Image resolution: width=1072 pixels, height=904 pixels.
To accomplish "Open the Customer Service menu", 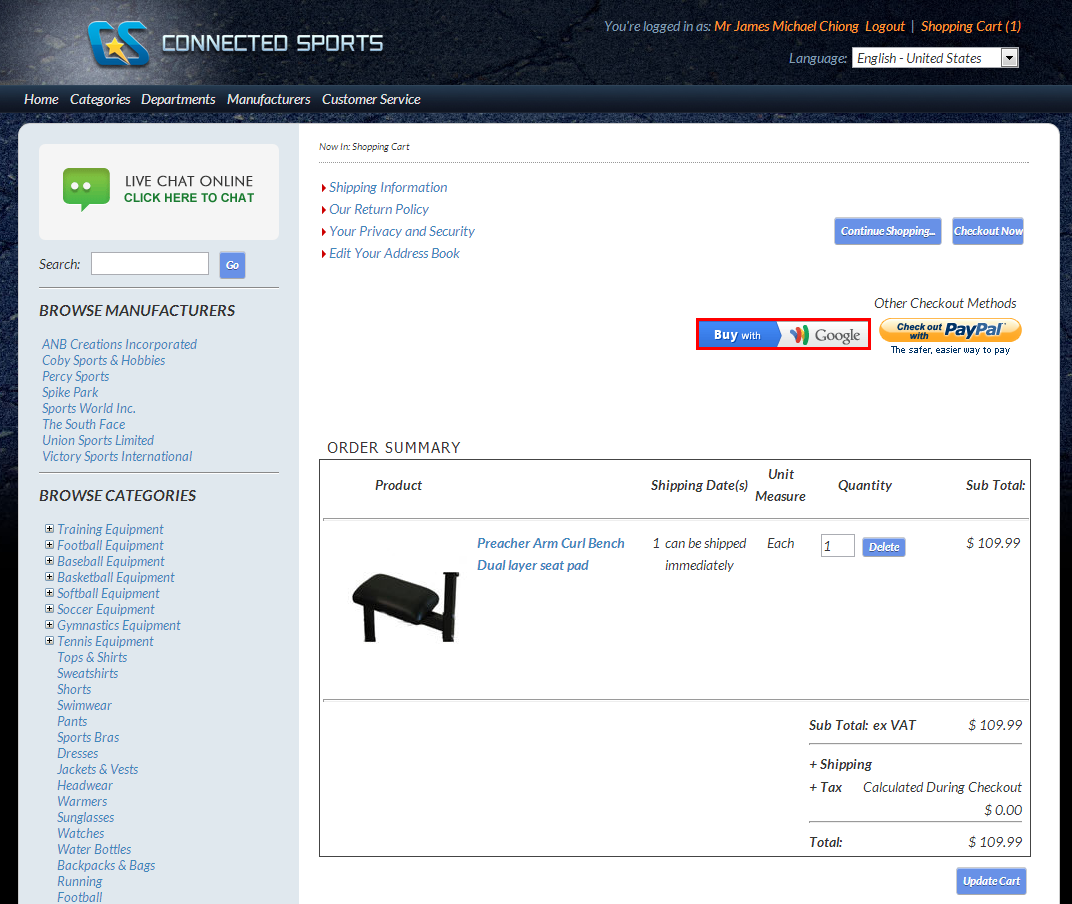I will 371,99.
